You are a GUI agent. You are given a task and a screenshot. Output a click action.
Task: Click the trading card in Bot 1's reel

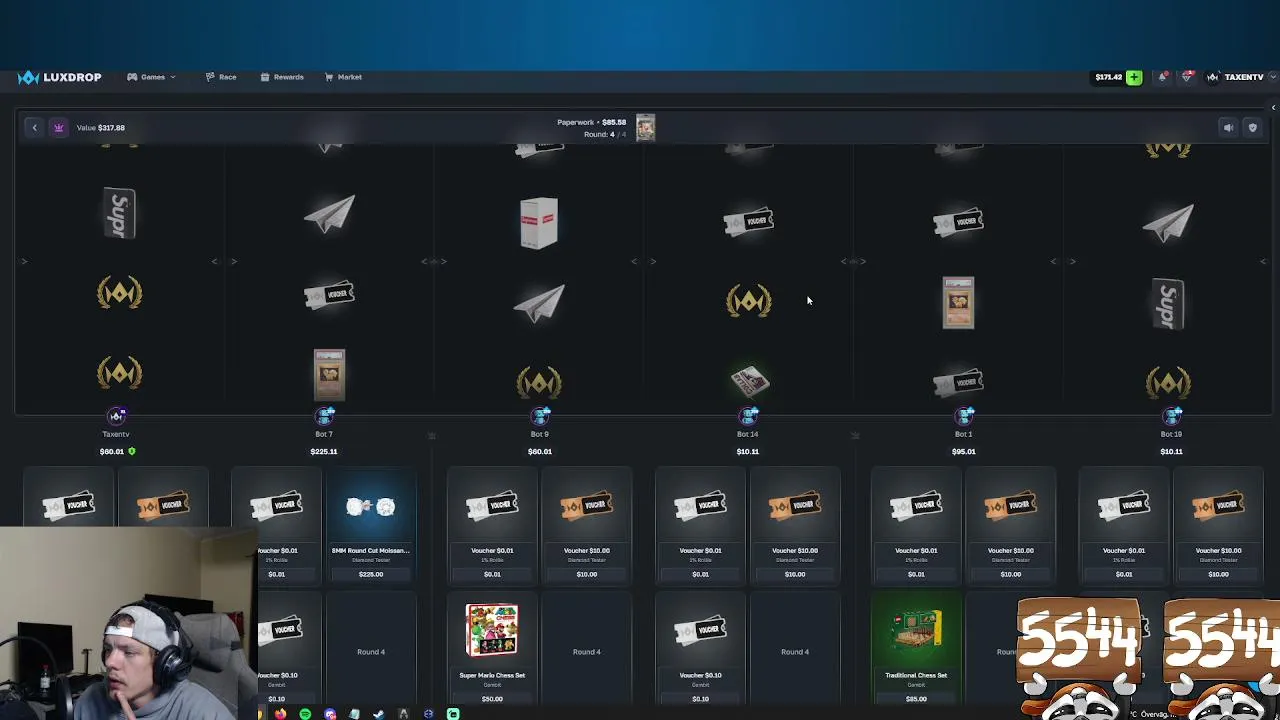coord(958,302)
